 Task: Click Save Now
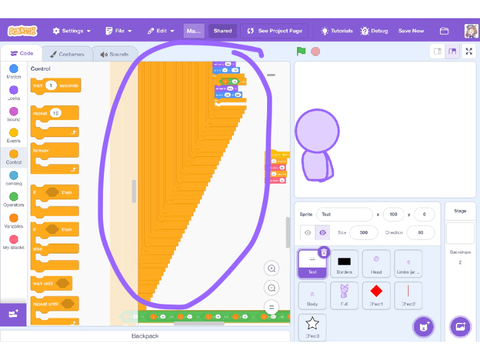tap(411, 31)
